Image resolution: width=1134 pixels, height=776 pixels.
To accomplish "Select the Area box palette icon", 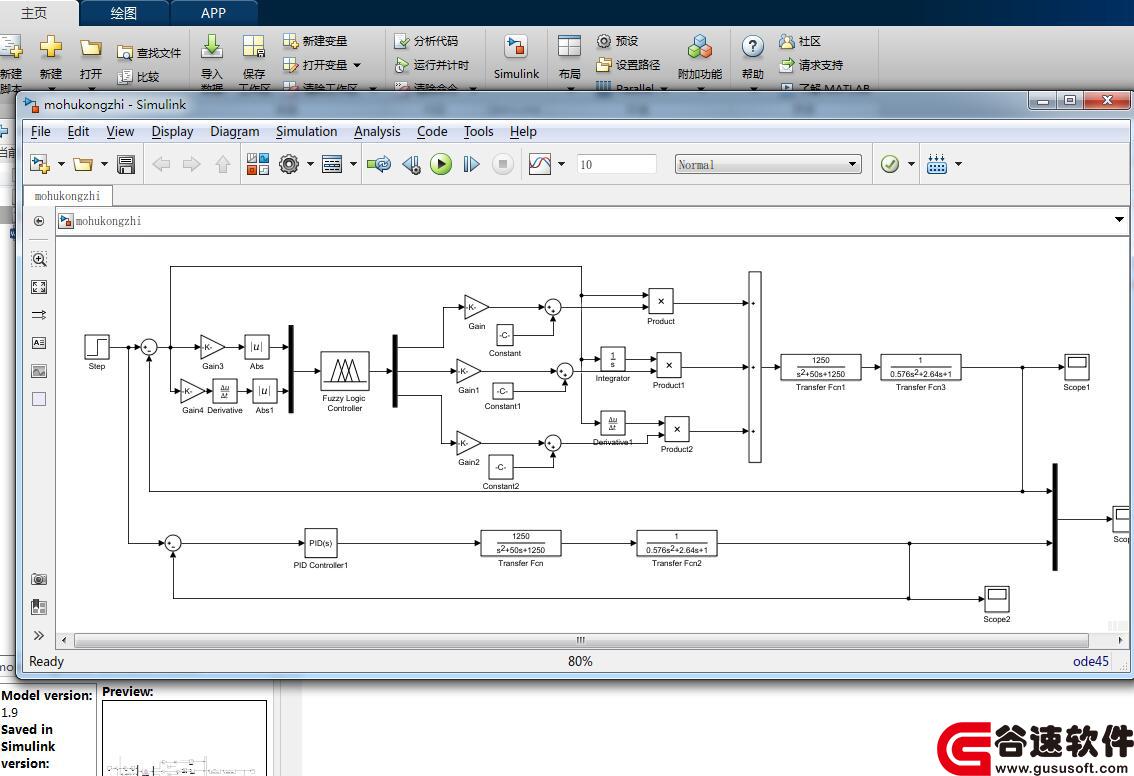I will coord(39,399).
